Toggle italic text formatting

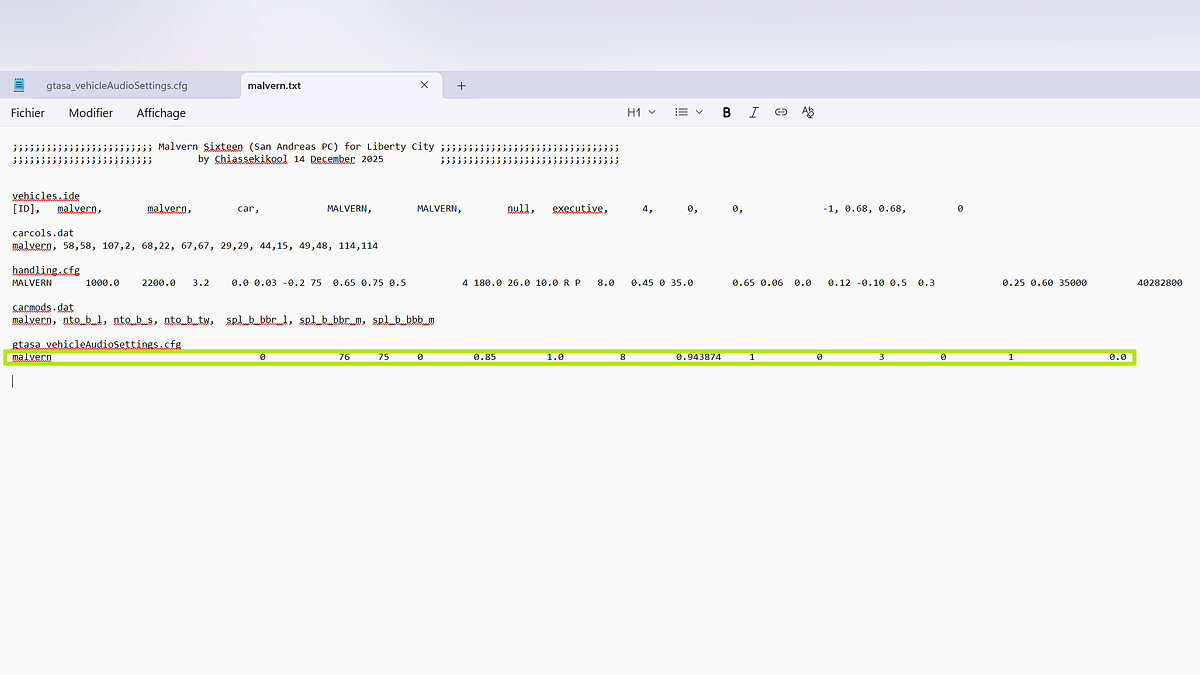pyautogui.click(x=754, y=113)
